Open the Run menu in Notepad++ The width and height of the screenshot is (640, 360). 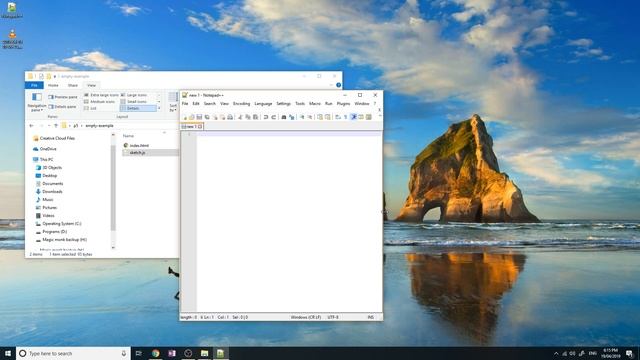pos(329,104)
